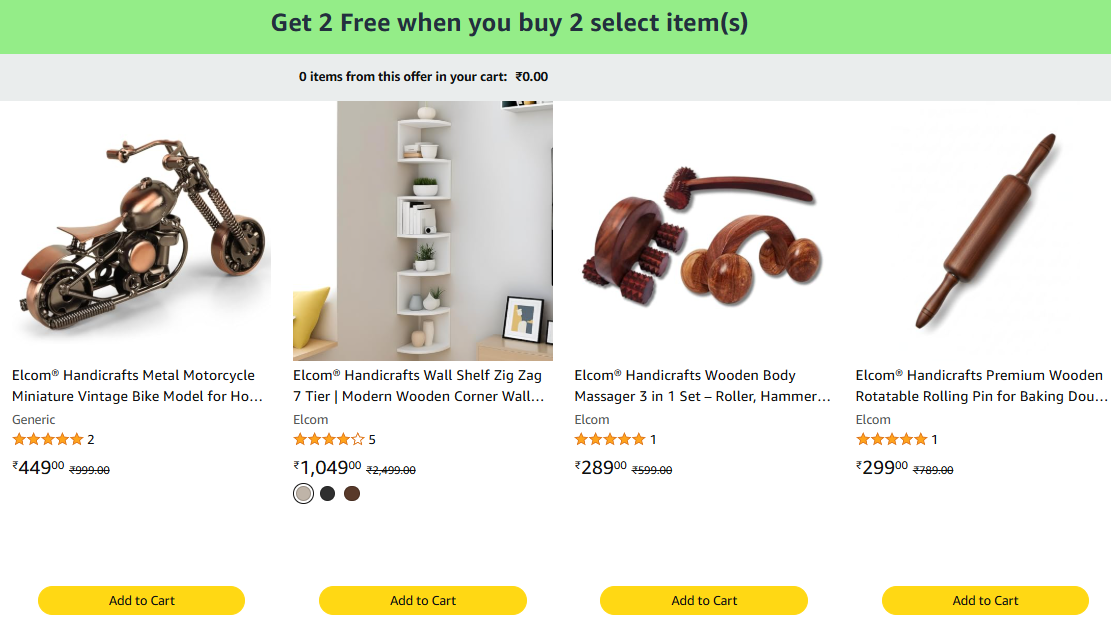Open Wooden Body Massager 3 in 1 title

[x=702, y=386]
